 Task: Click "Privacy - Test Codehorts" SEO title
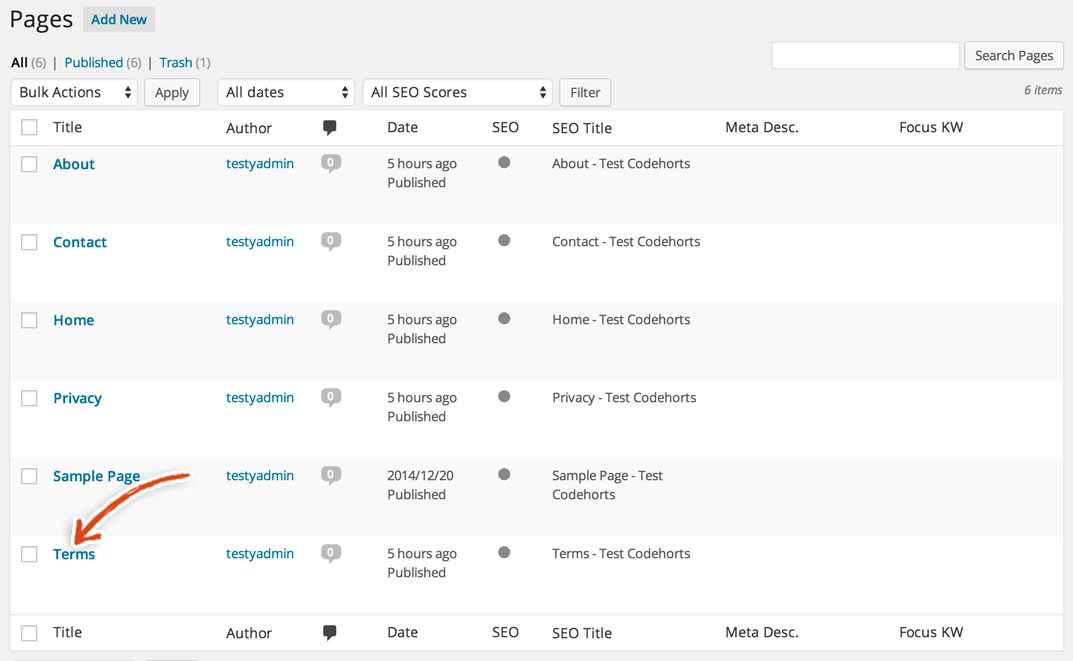coord(624,398)
